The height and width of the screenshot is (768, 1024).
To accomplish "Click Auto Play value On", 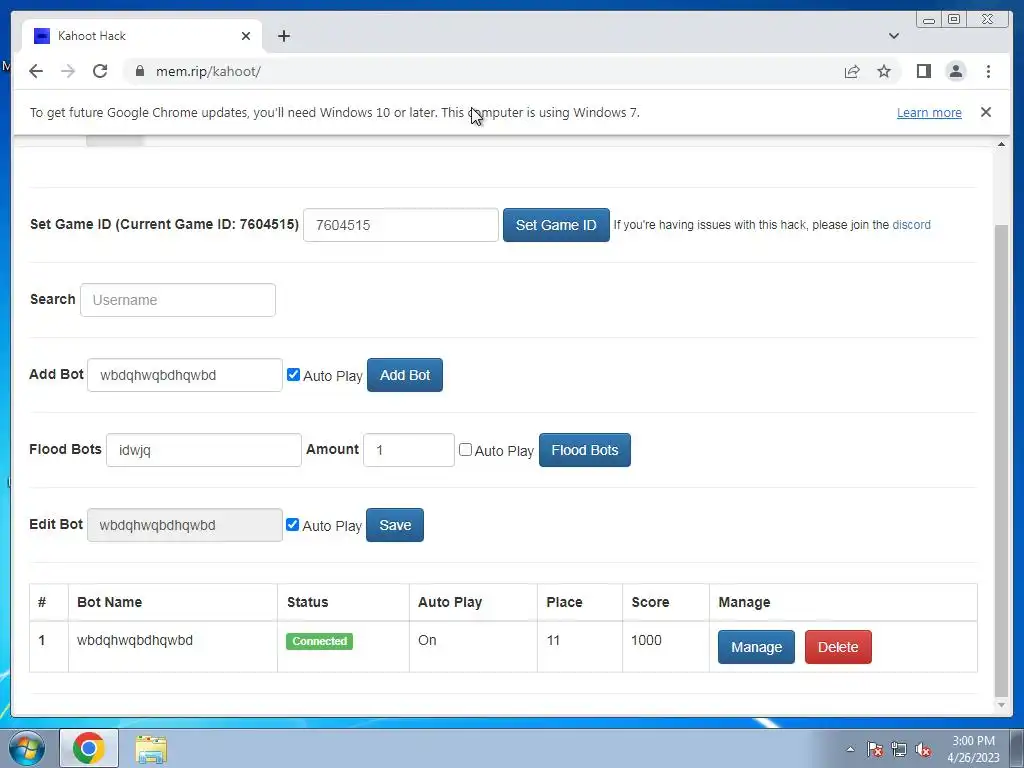I will 427,640.
